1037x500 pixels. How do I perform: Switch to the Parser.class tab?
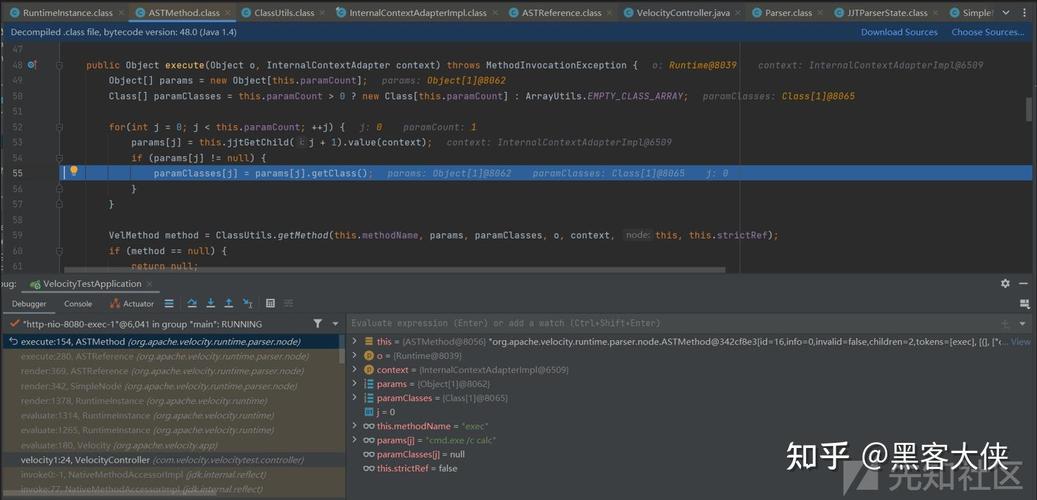(x=788, y=13)
